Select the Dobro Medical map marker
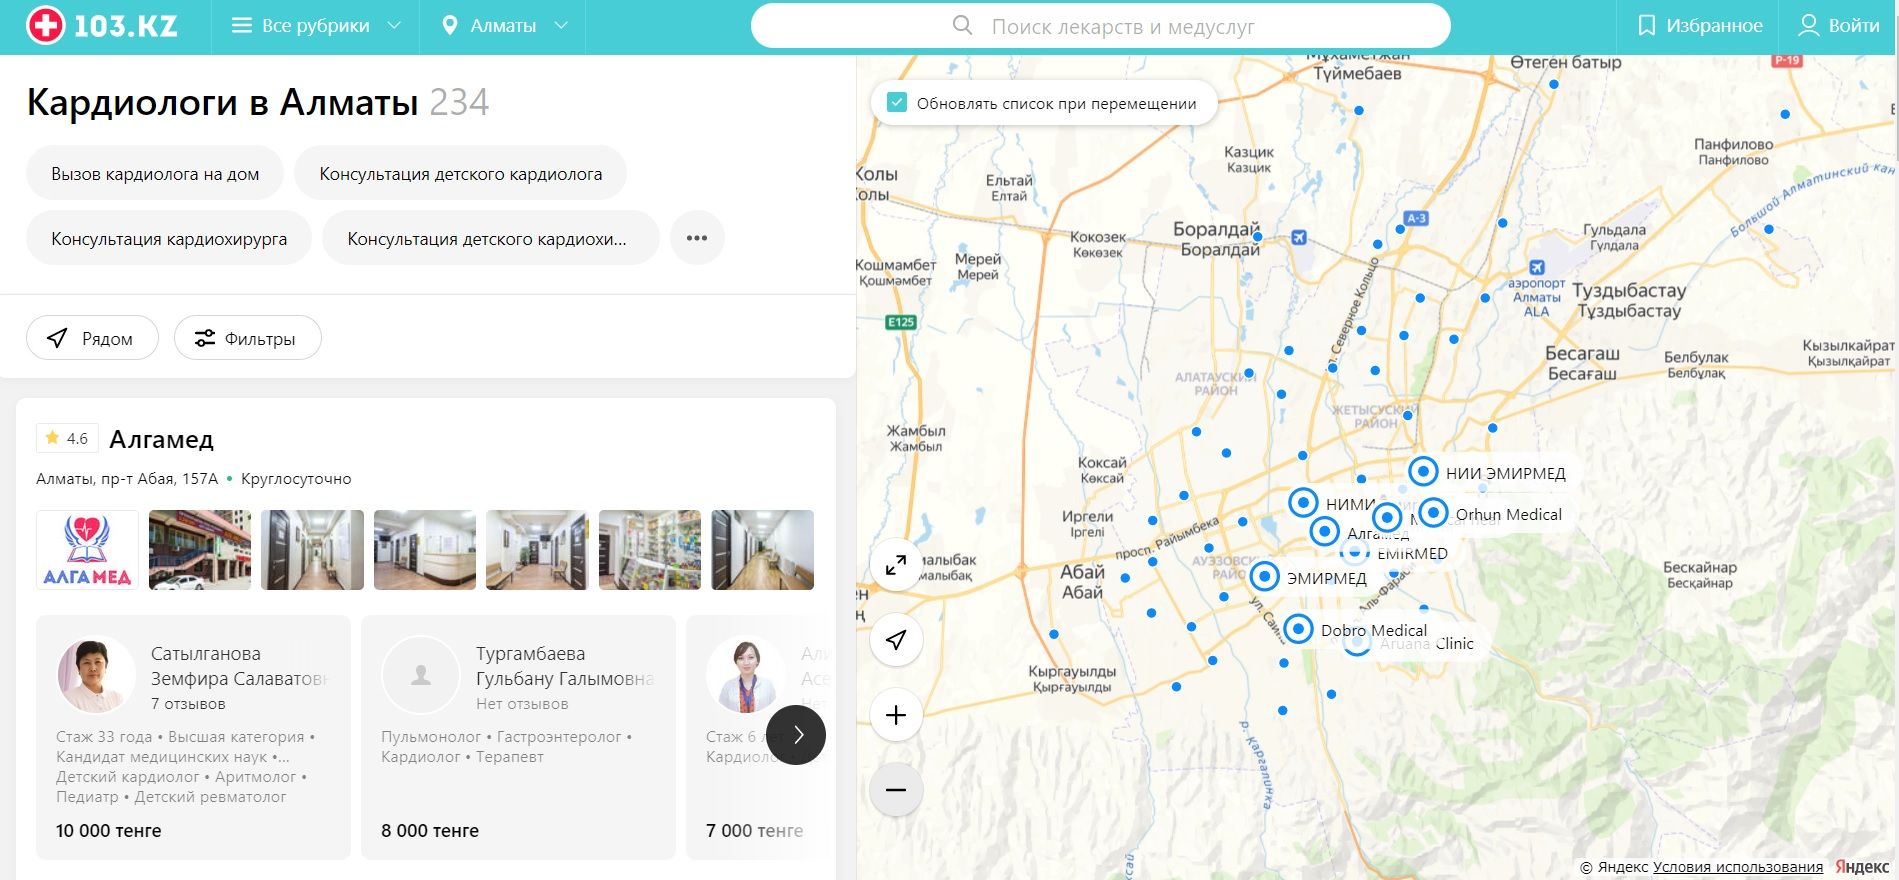1899x880 pixels. coord(1298,629)
